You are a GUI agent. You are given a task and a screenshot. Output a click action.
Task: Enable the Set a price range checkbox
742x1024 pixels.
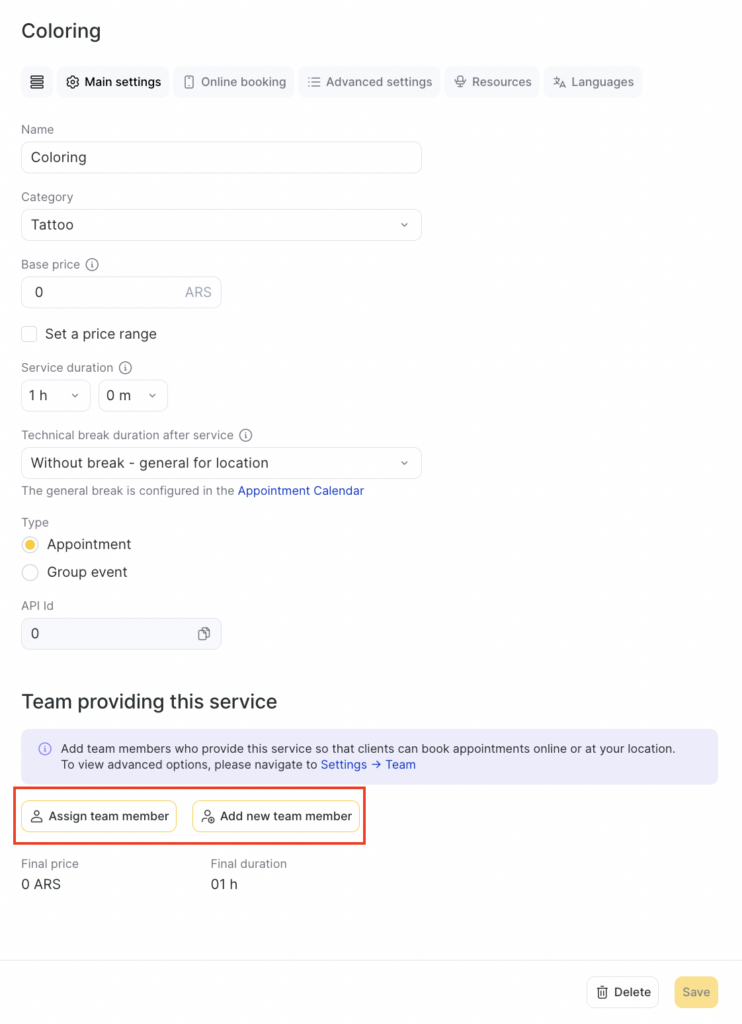30,334
